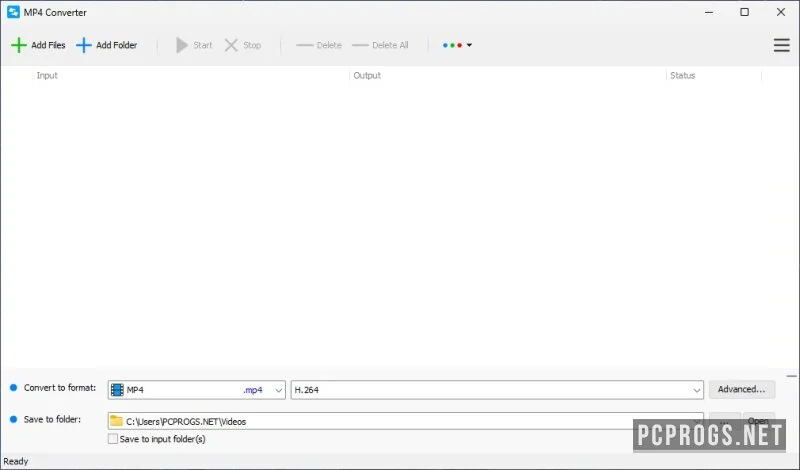Click the Status column header
Image resolution: width=800 pixels, height=470 pixels.
683,75
